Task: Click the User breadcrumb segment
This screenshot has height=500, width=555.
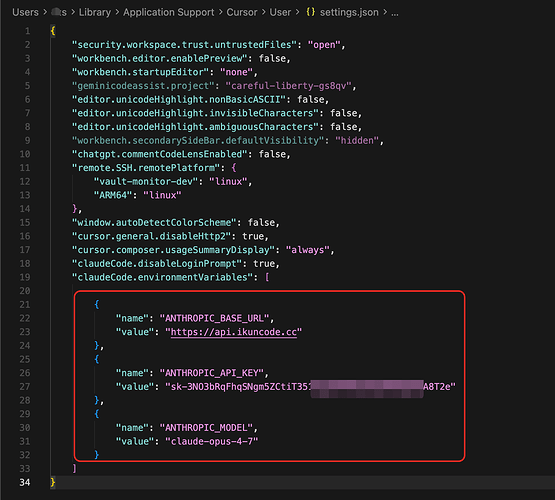Action: pos(280,12)
